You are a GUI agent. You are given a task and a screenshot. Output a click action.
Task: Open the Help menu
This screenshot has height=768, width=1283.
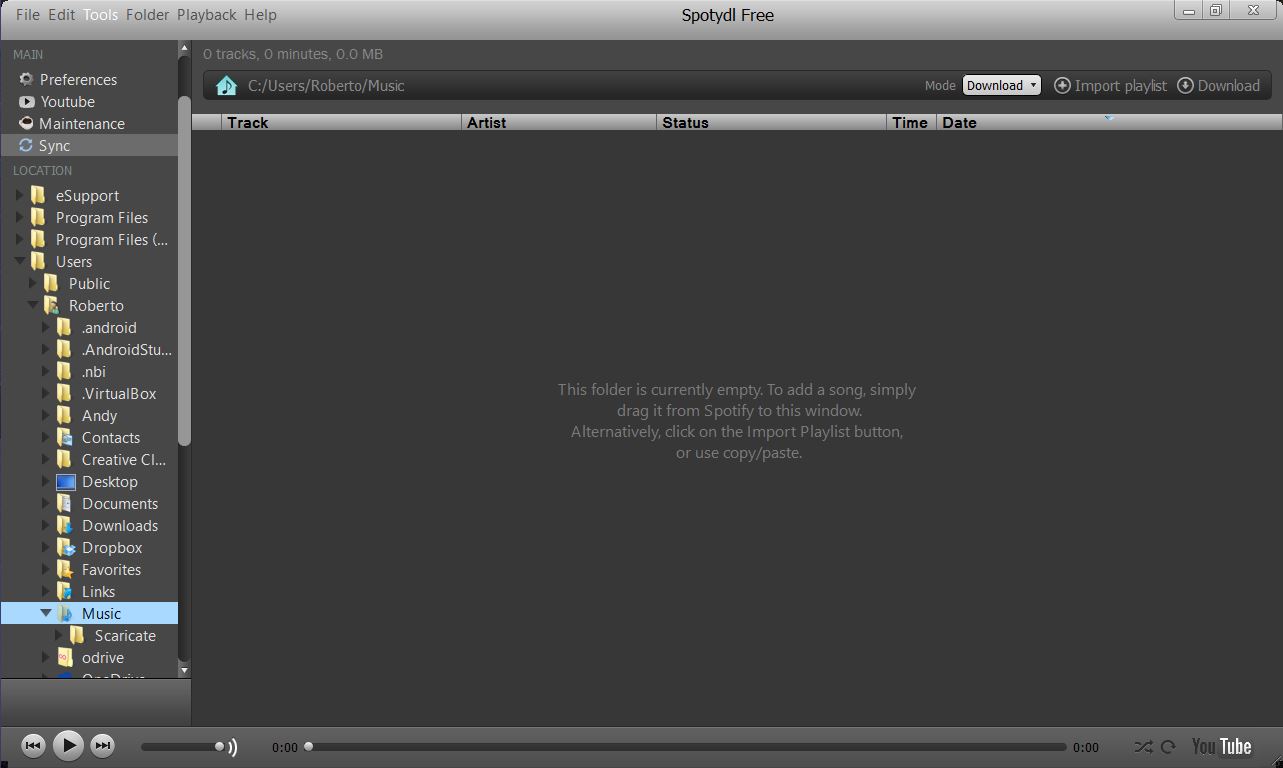260,15
